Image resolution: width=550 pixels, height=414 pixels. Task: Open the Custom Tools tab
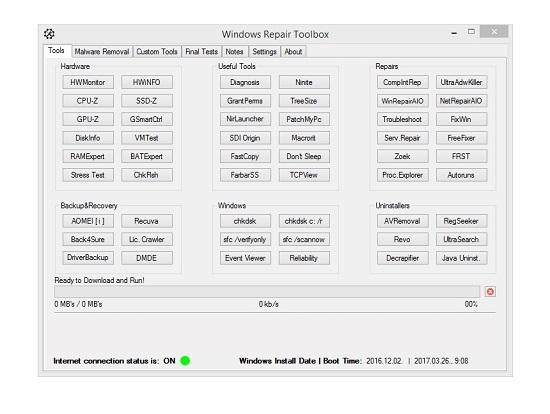coord(157,52)
